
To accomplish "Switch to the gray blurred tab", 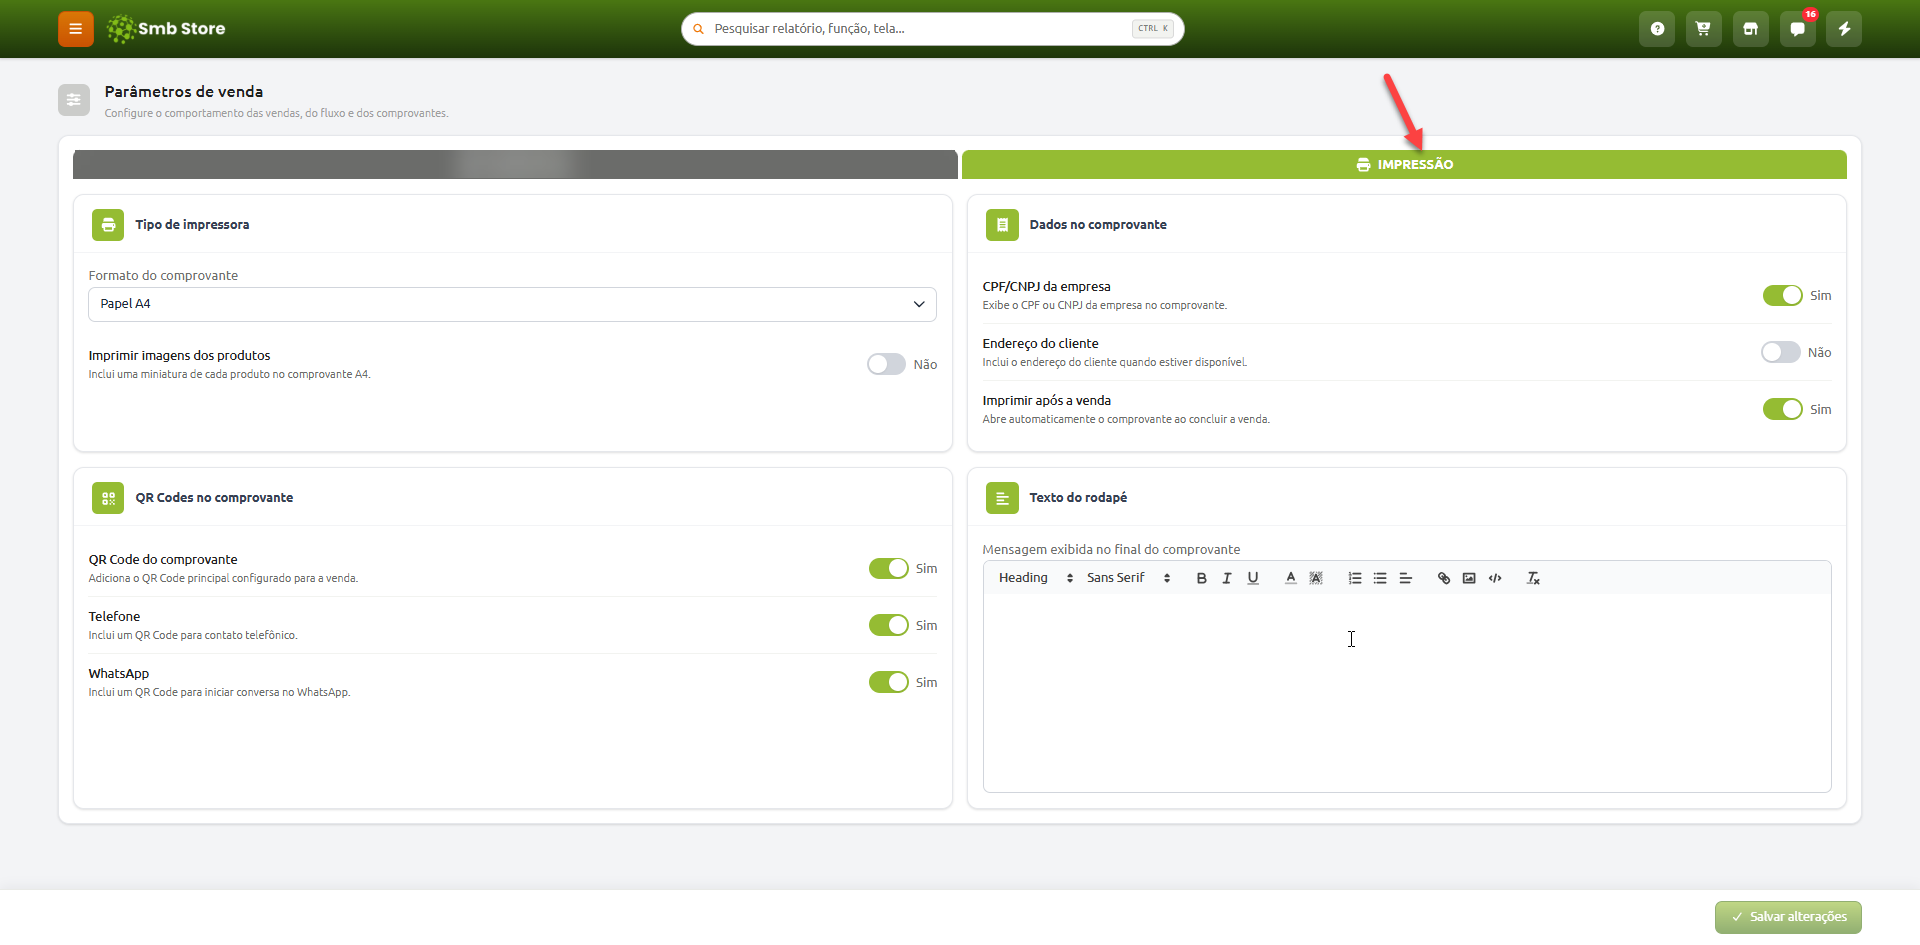I will click(x=515, y=164).
